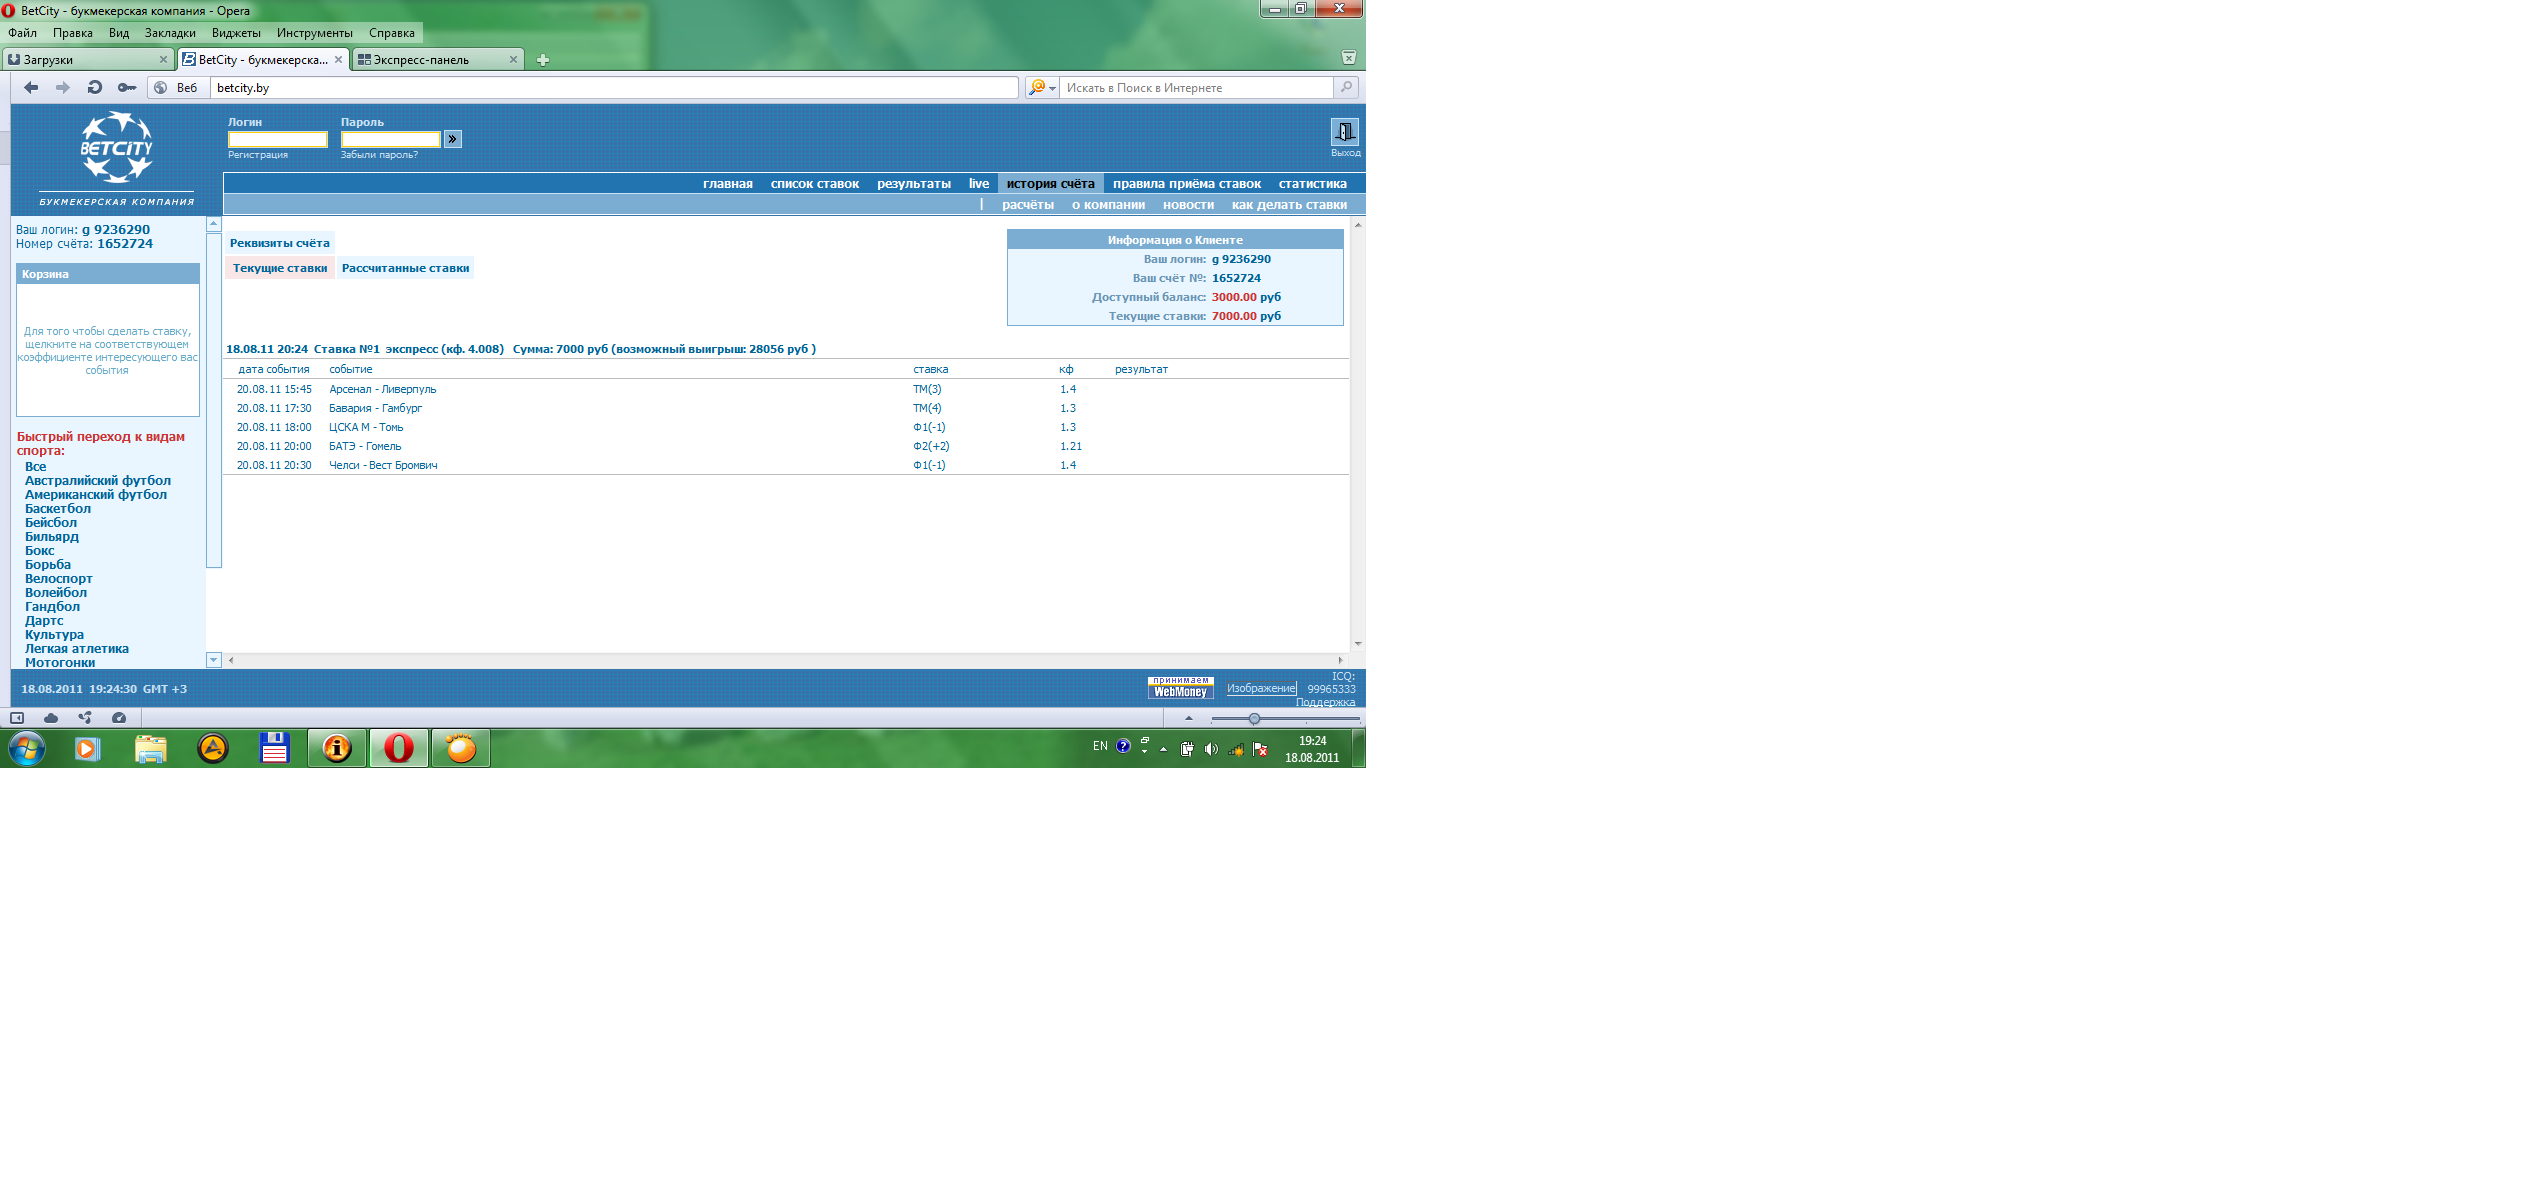
Task: Click the browser forward arrow
Action: point(63,88)
